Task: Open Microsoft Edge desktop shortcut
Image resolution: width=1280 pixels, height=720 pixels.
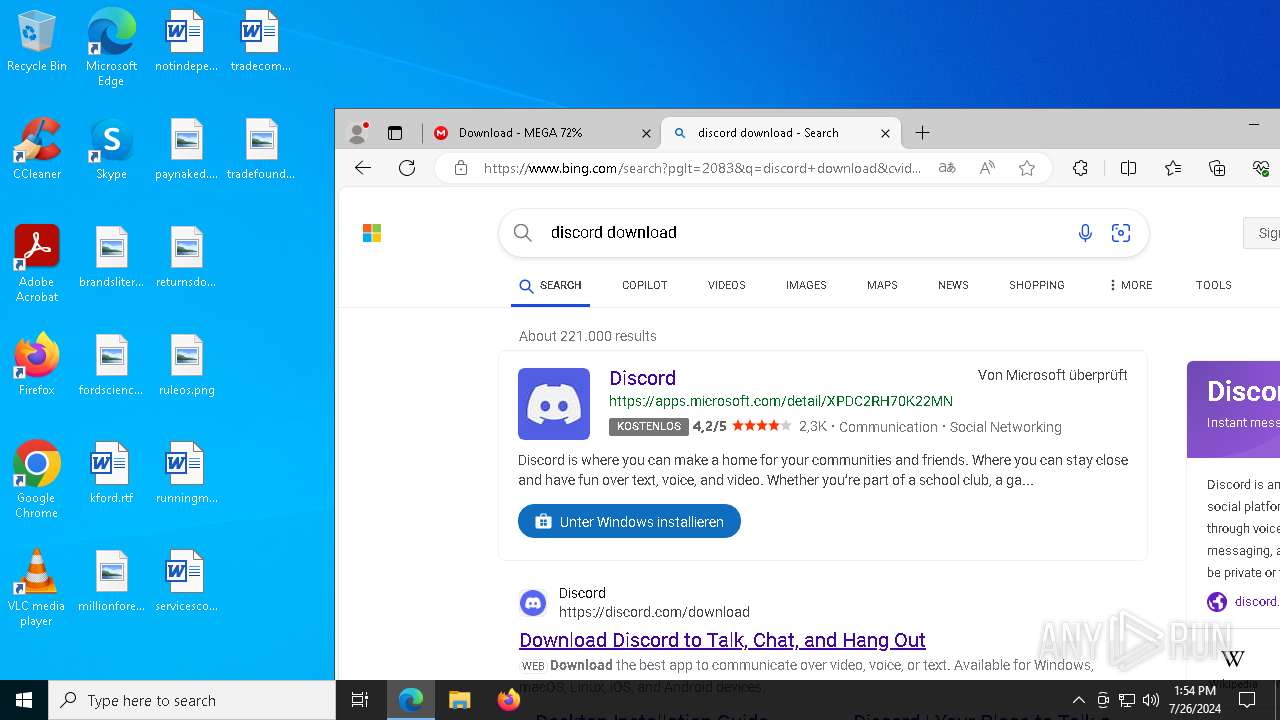Action: [111, 47]
